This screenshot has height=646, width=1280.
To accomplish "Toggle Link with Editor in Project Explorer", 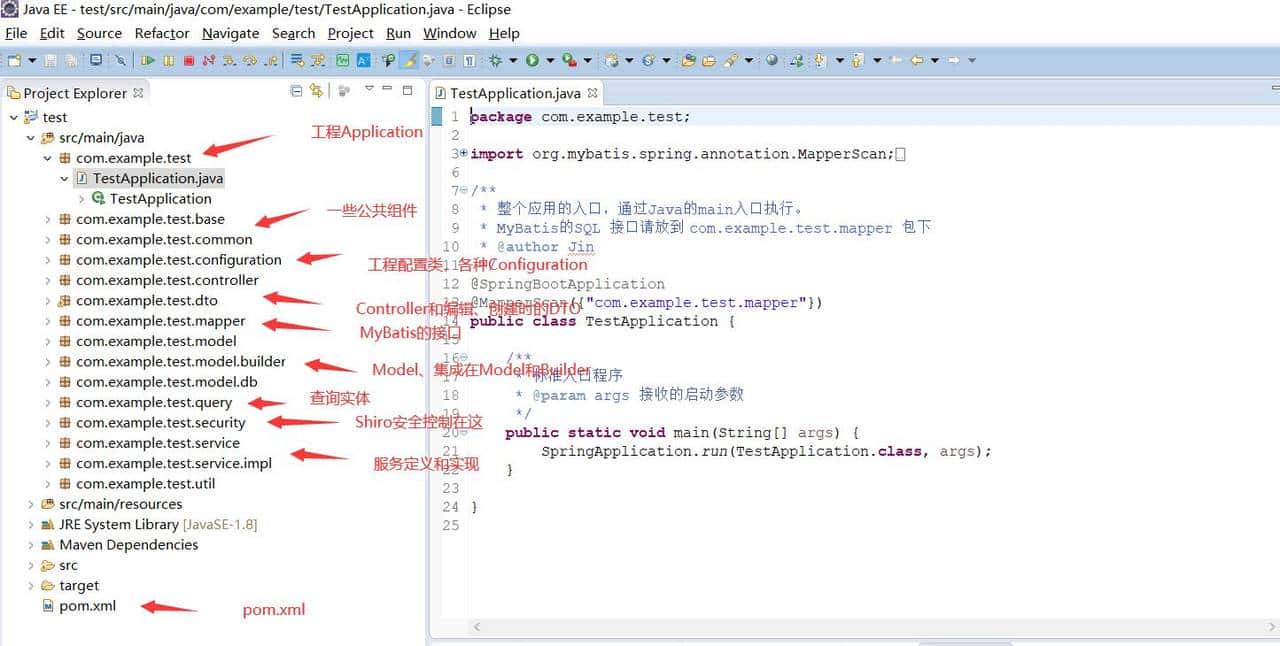I will tap(316, 90).
